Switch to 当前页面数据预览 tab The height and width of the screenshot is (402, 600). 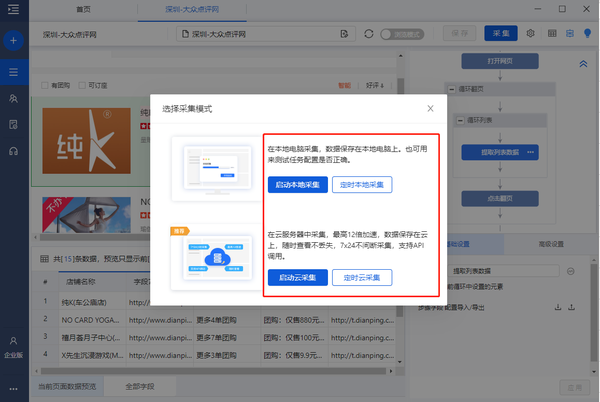pos(67,387)
